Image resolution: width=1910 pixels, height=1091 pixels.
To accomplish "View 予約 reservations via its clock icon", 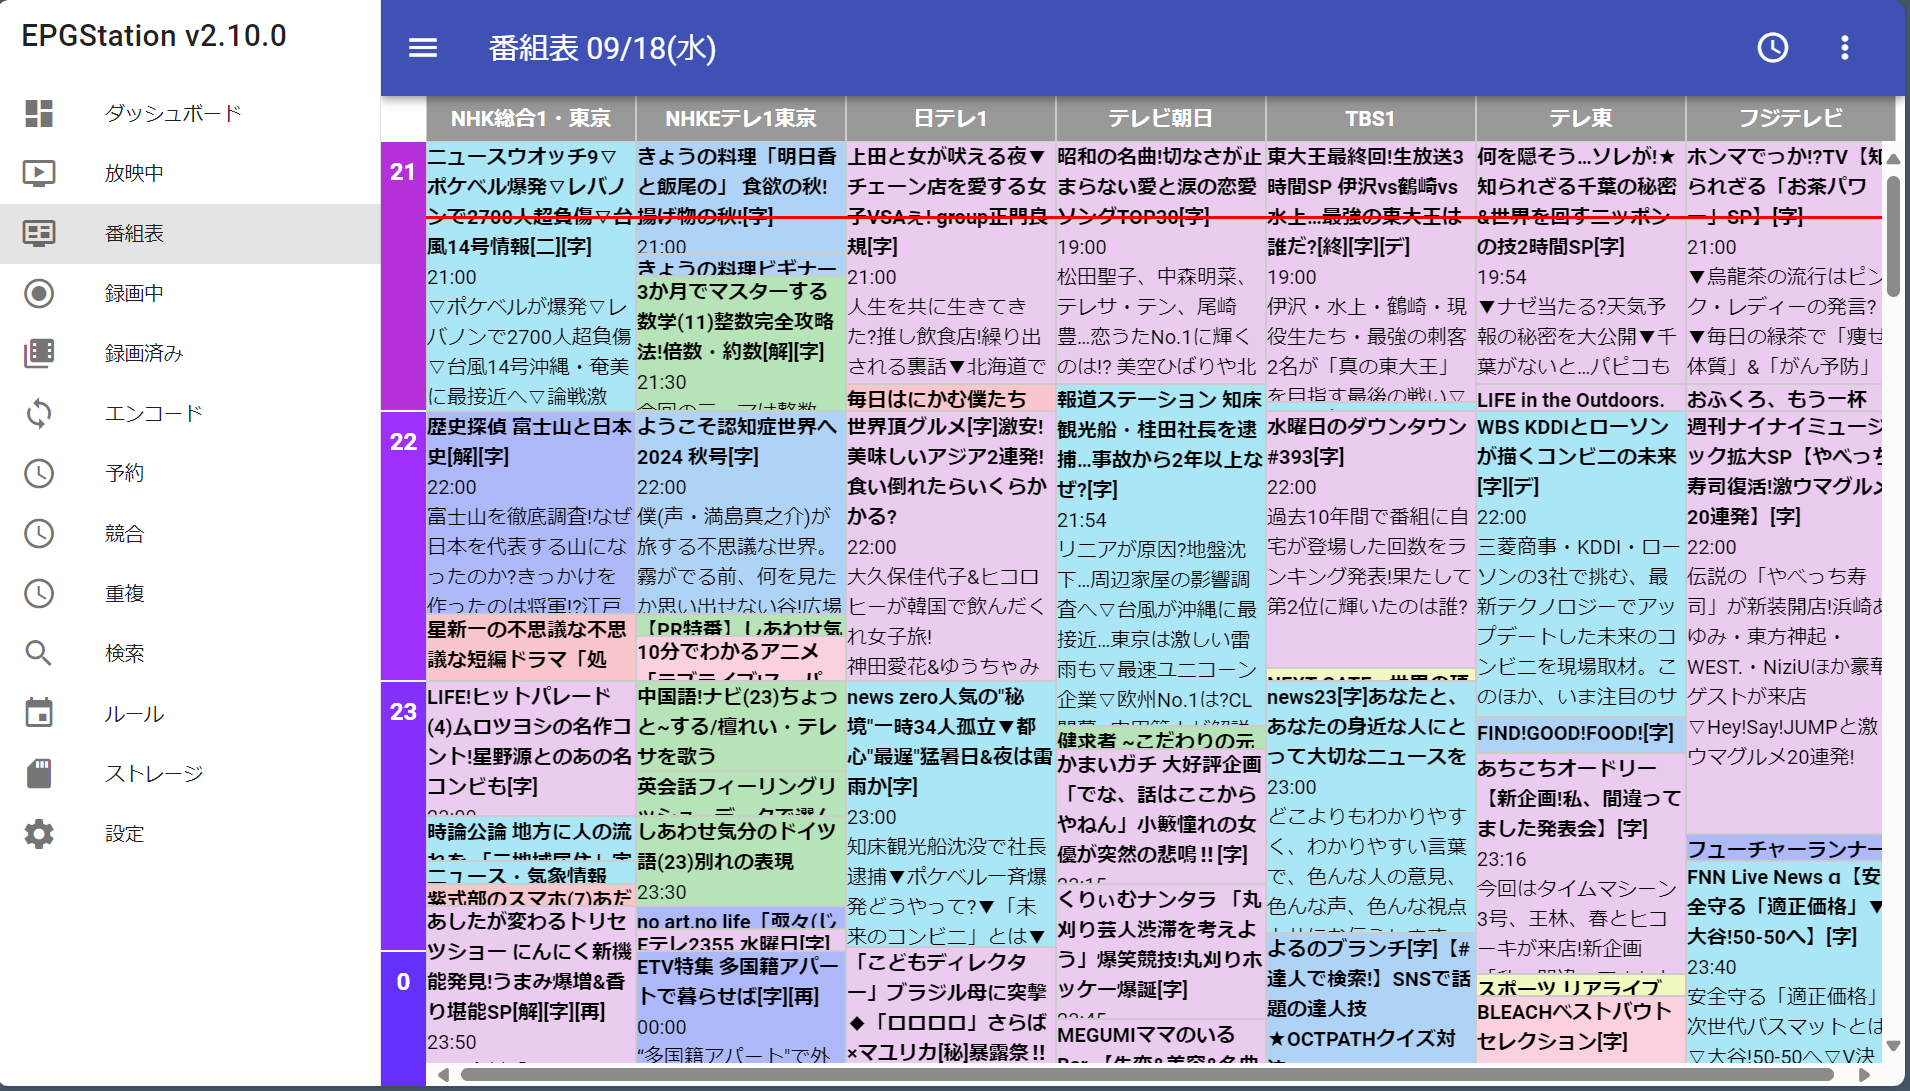I will (40, 473).
